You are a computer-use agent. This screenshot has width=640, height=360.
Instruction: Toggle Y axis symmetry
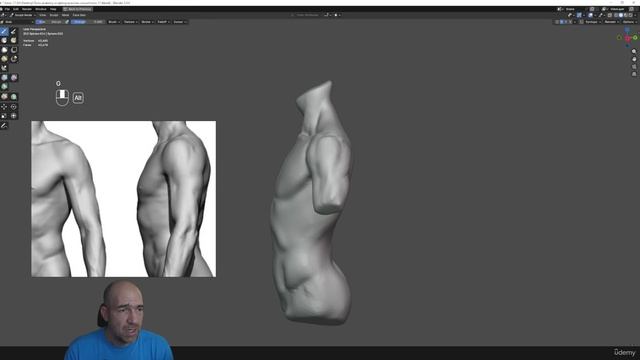pyautogui.click(x=566, y=22)
